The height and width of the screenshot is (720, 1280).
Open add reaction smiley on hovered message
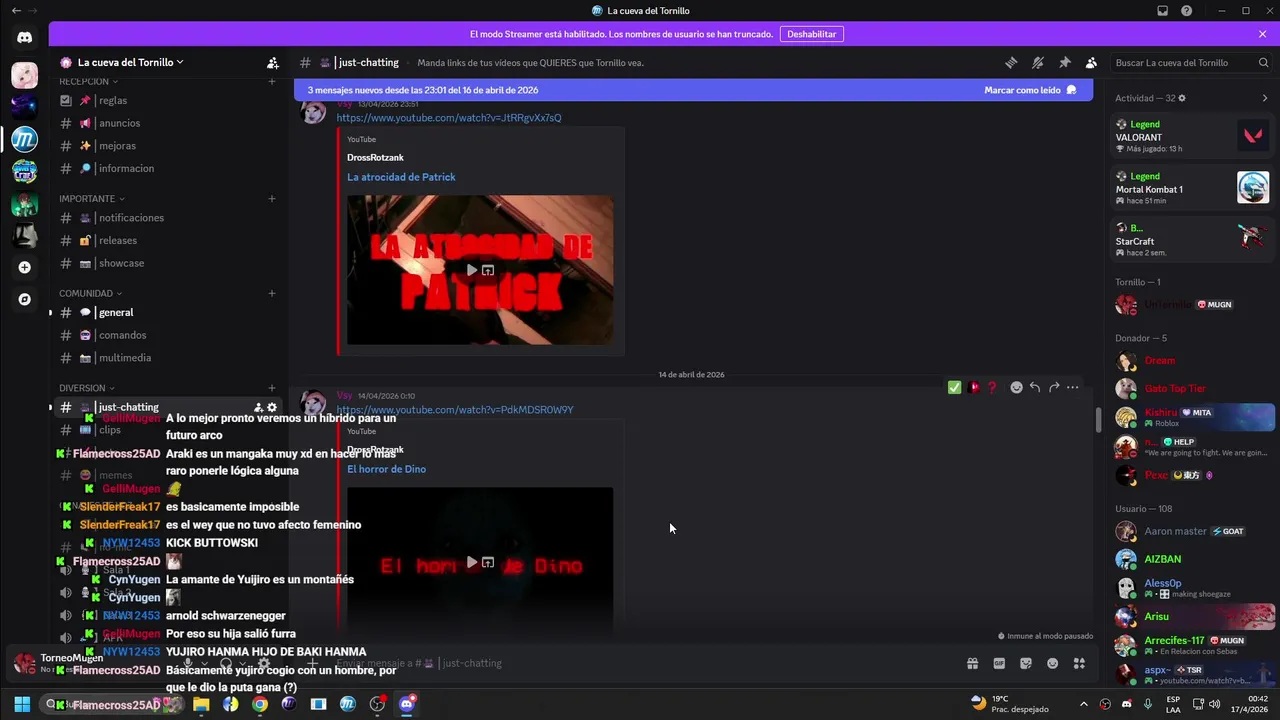tap(1016, 387)
